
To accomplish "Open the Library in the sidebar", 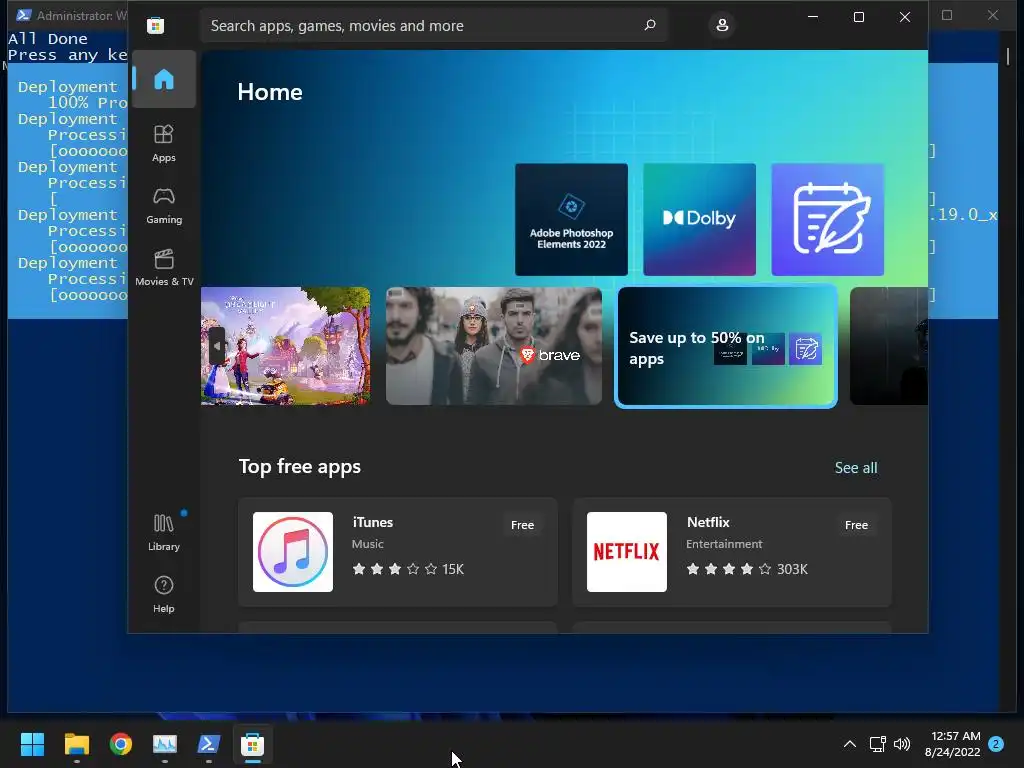I will pos(164,532).
